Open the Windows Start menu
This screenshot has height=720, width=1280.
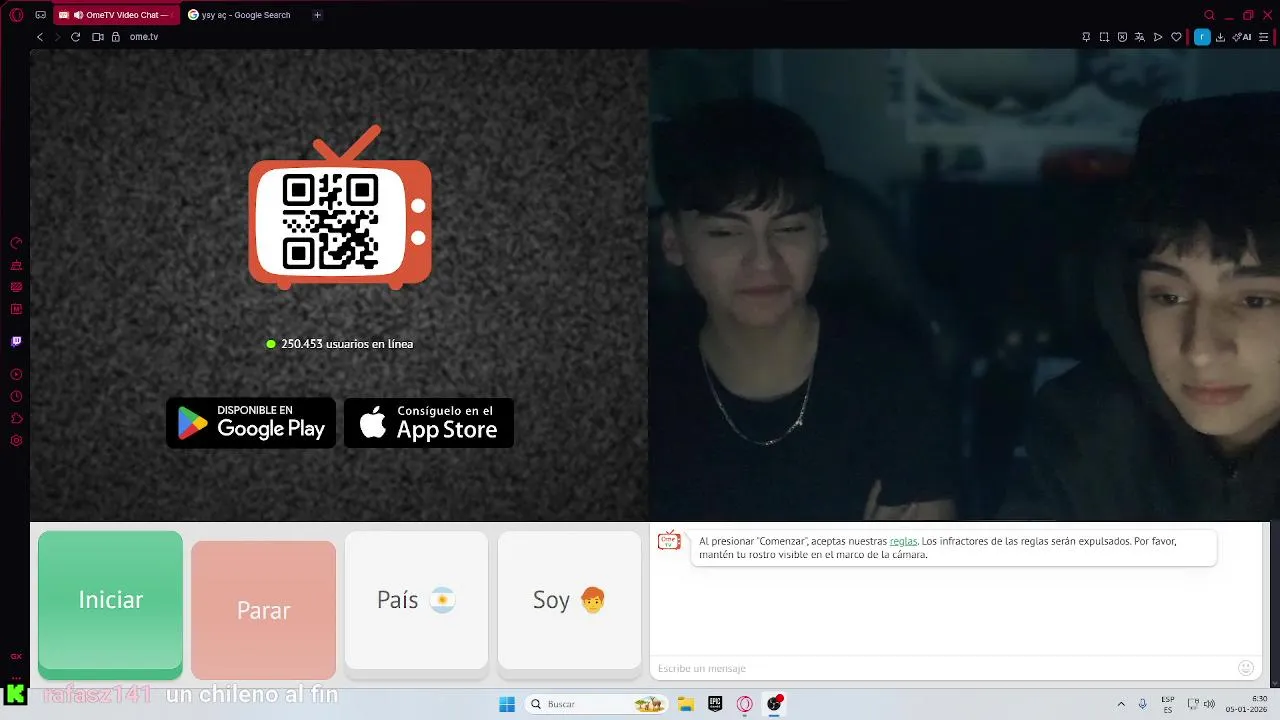[507, 704]
